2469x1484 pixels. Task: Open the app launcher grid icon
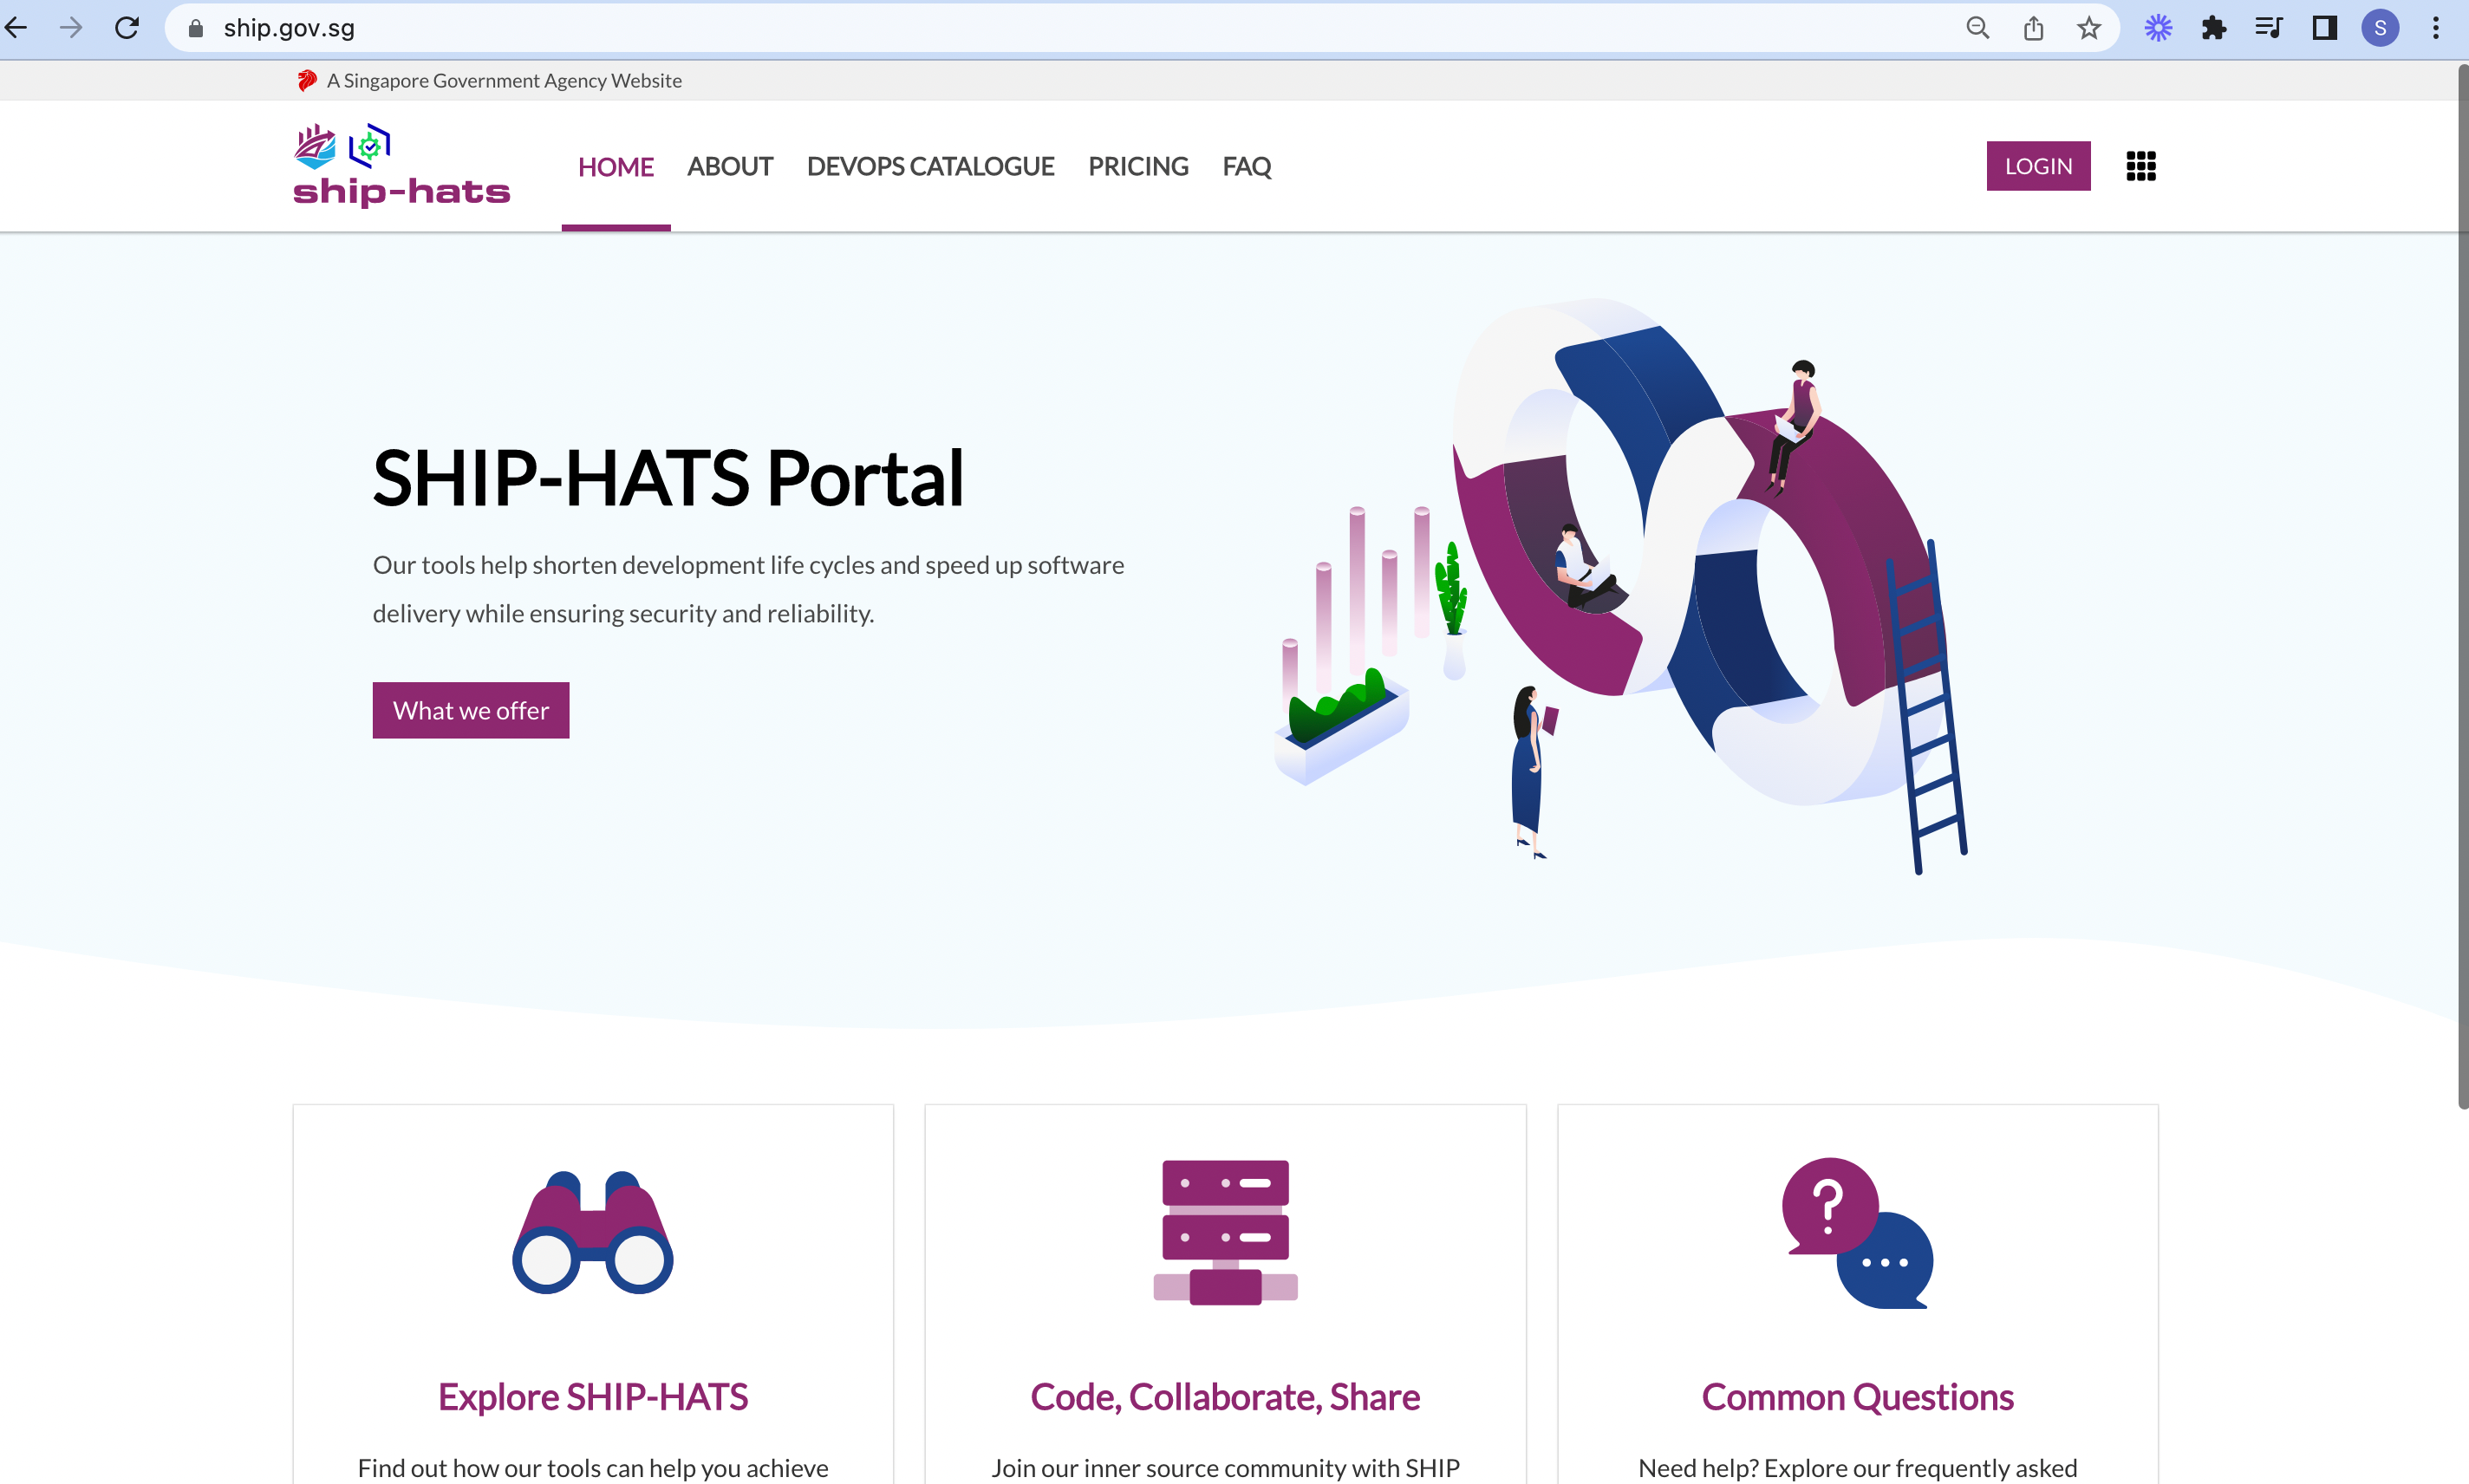click(x=2140, y=166)
